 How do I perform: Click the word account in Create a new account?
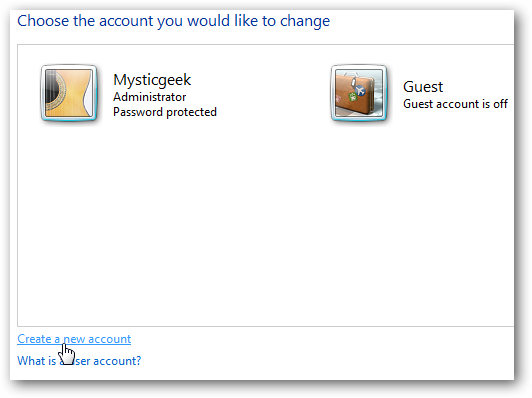click(110, 339)
